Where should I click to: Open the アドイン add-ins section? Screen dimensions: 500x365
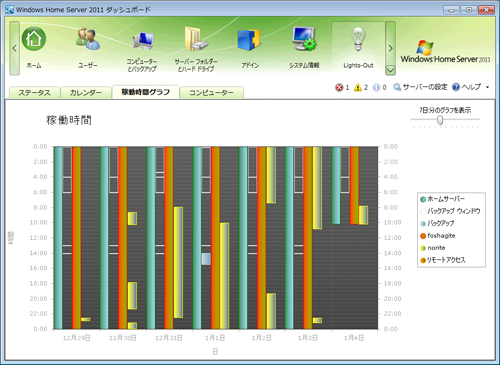pos(249,40)
